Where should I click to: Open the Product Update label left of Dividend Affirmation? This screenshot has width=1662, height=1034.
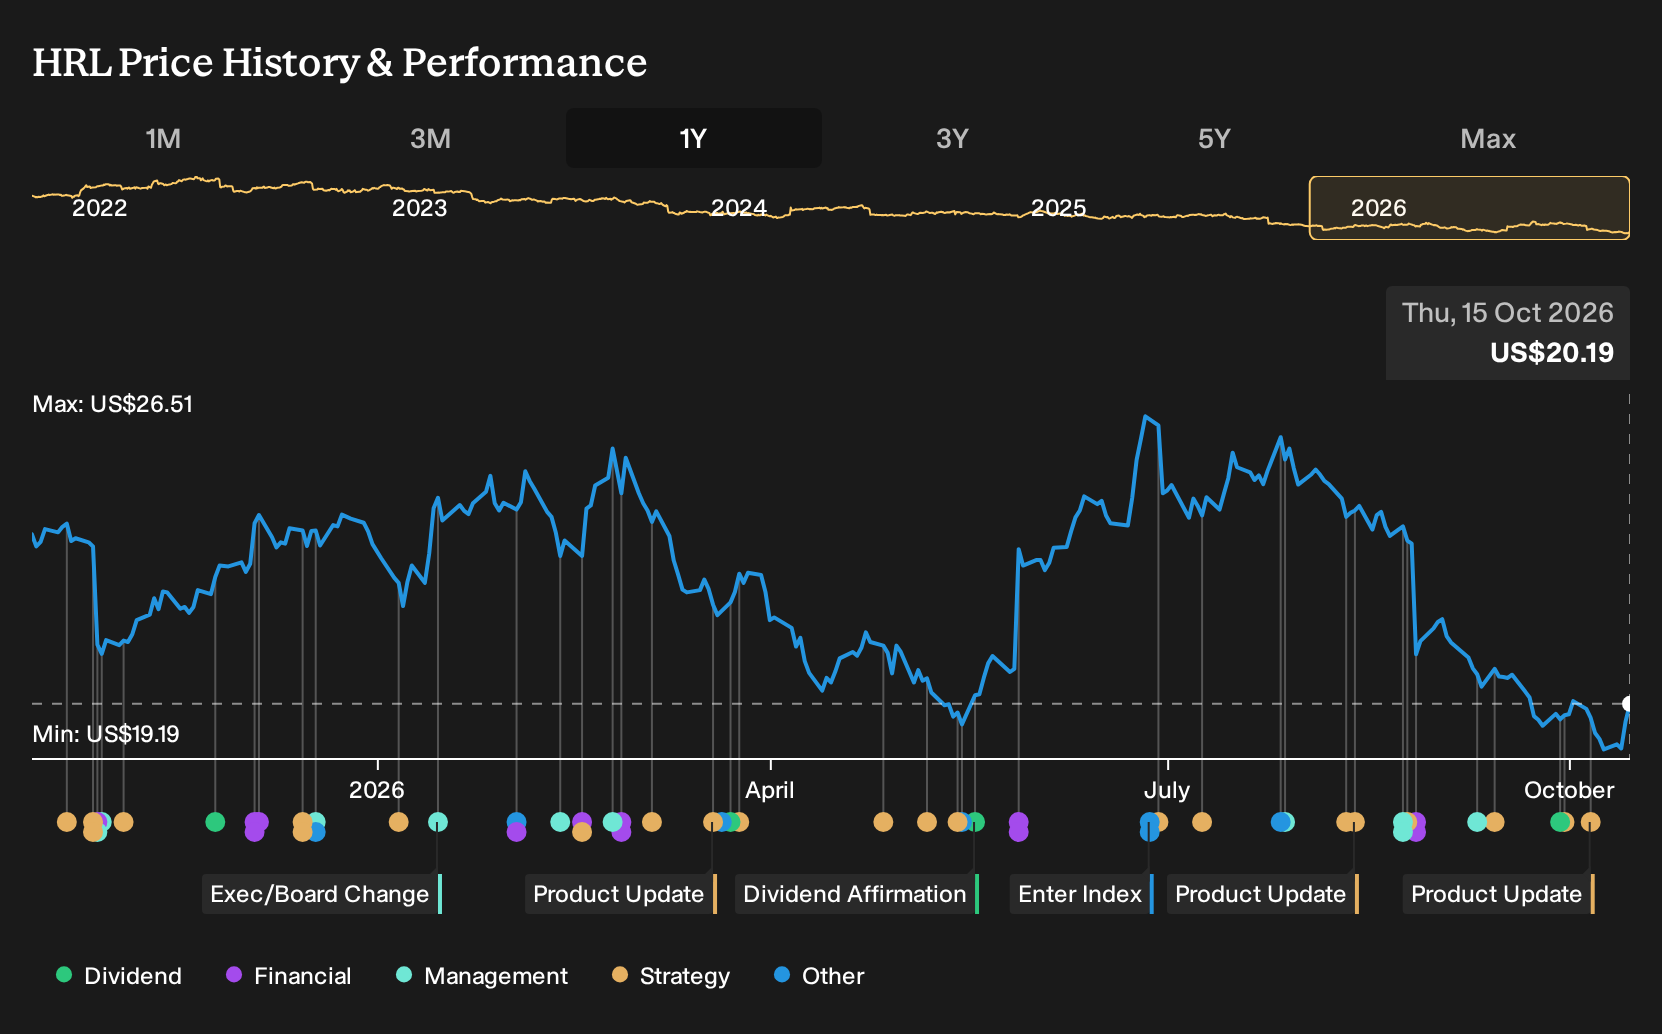(x=620, y=894)
